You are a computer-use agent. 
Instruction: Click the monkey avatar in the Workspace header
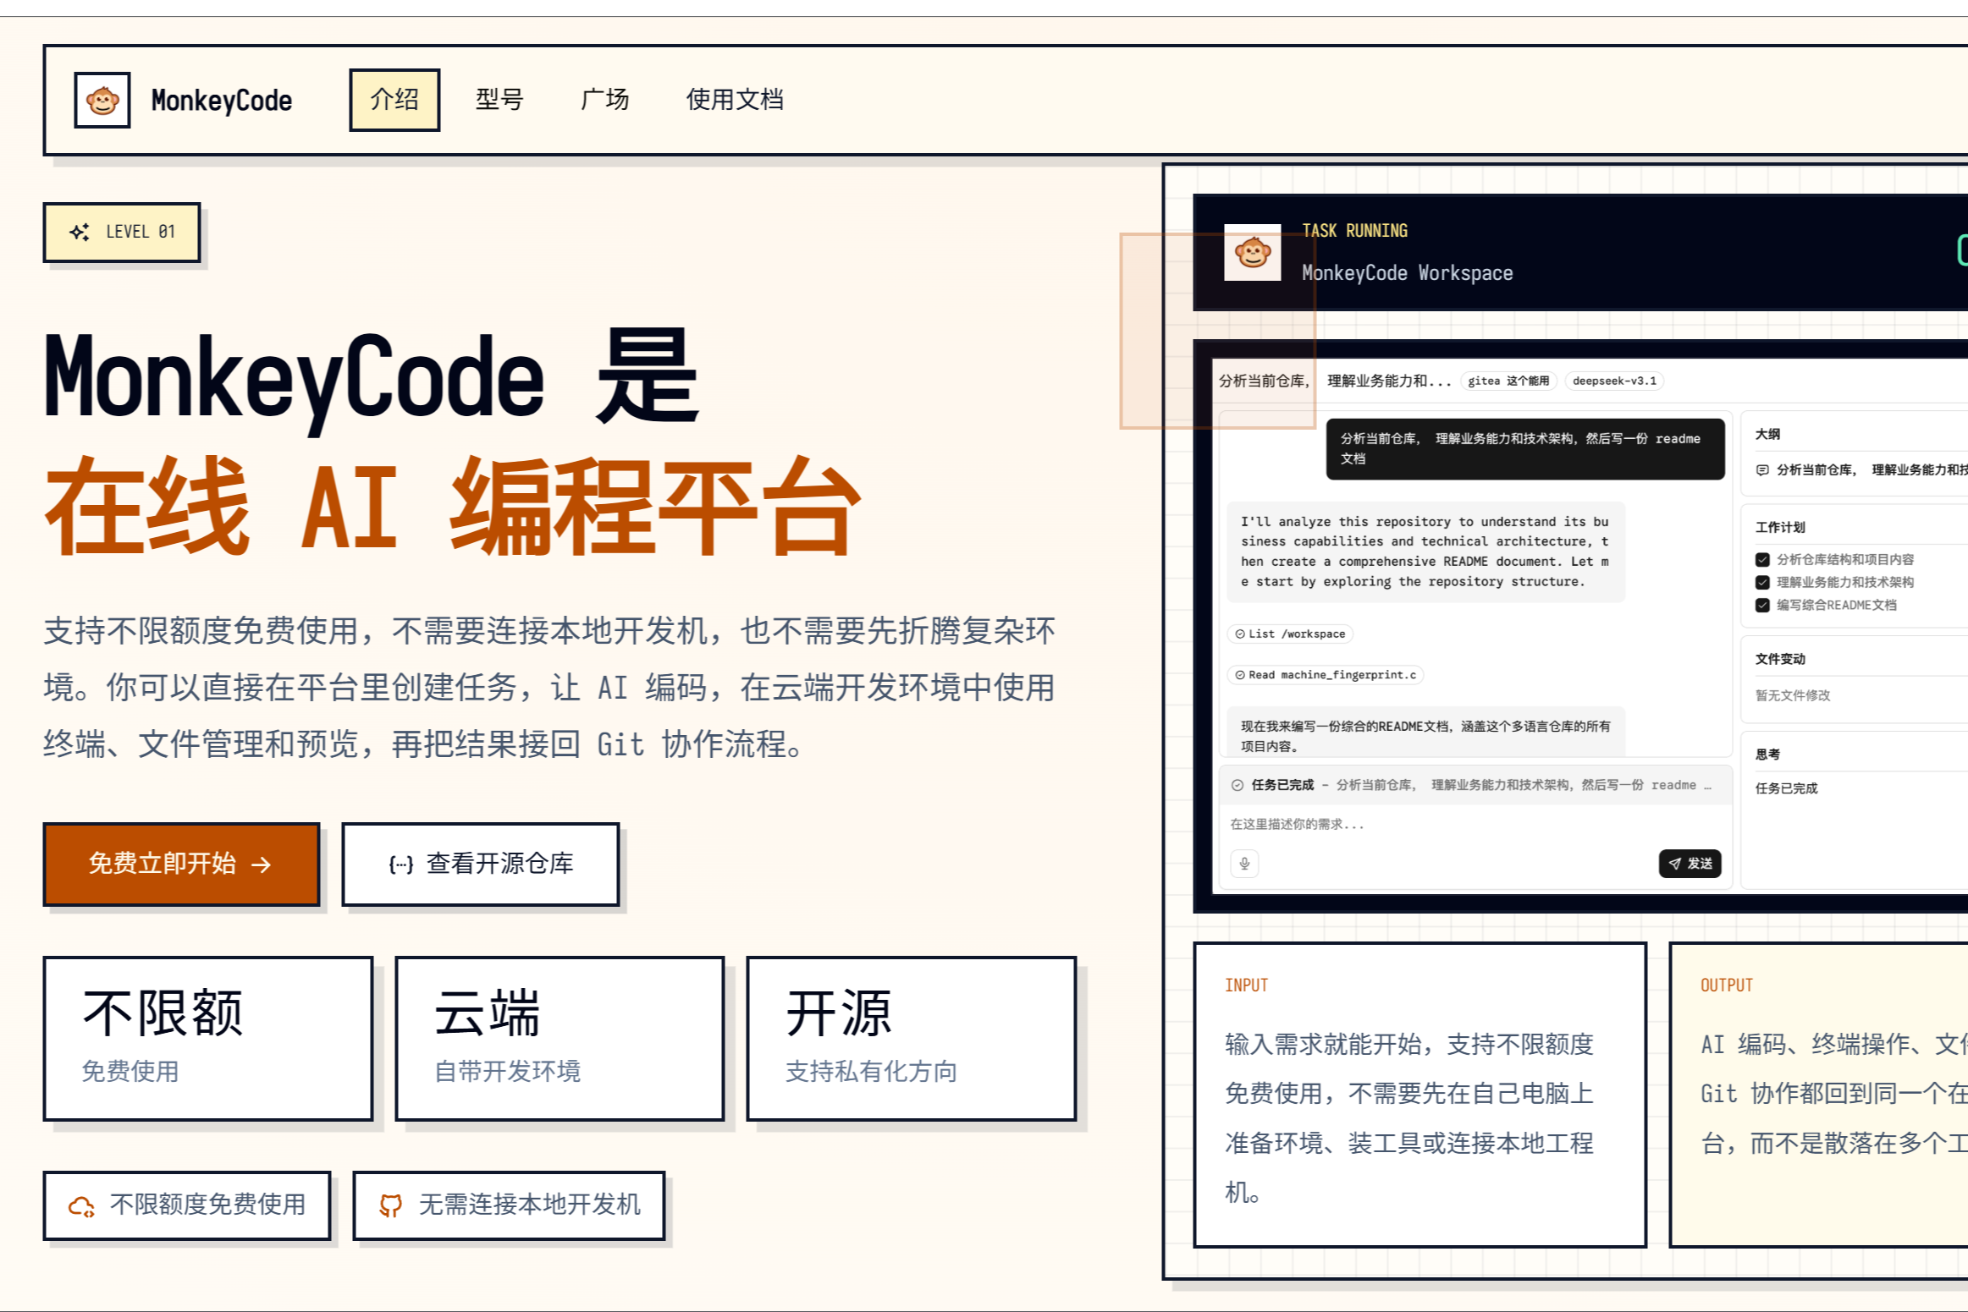1252,252
